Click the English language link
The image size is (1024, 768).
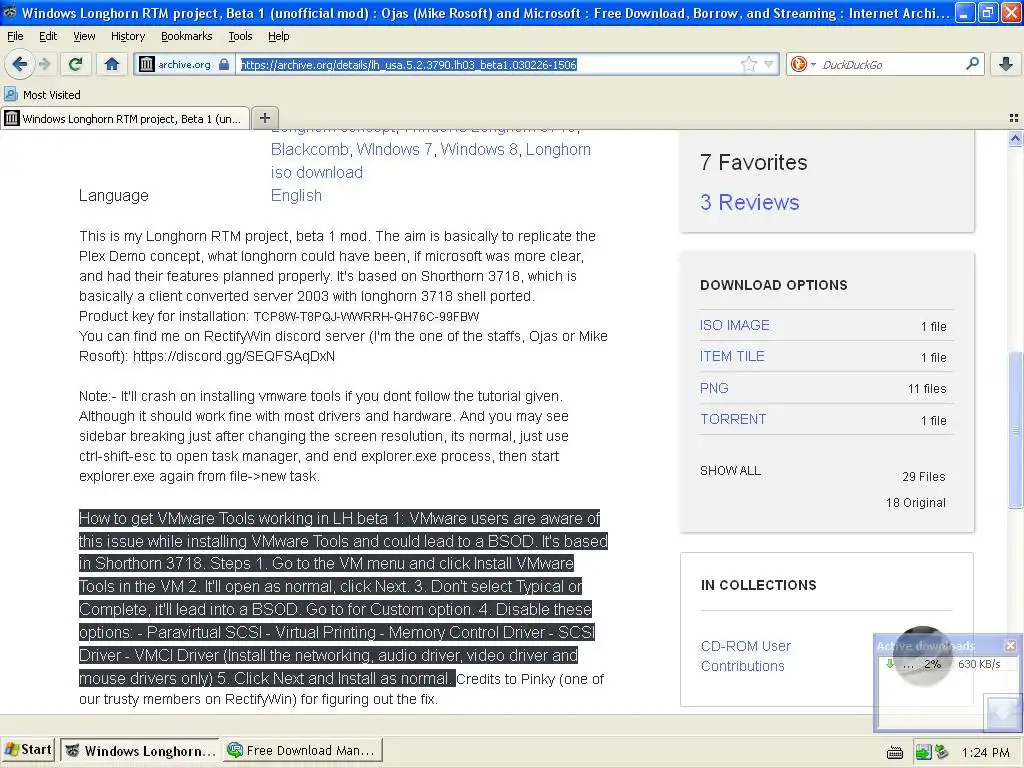pyautogui.click(x=296, y=195)
